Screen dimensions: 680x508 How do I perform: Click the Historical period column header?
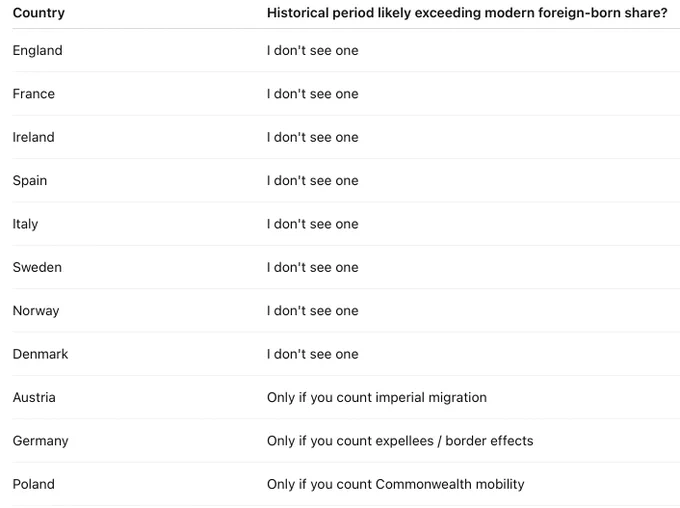pyautogui.click(x=467, y=13)
